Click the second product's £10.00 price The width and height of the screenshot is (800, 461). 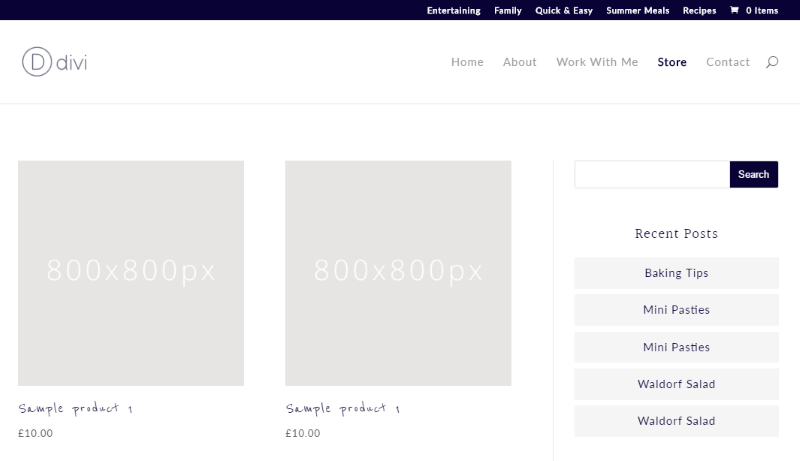(x=303, y=433)
